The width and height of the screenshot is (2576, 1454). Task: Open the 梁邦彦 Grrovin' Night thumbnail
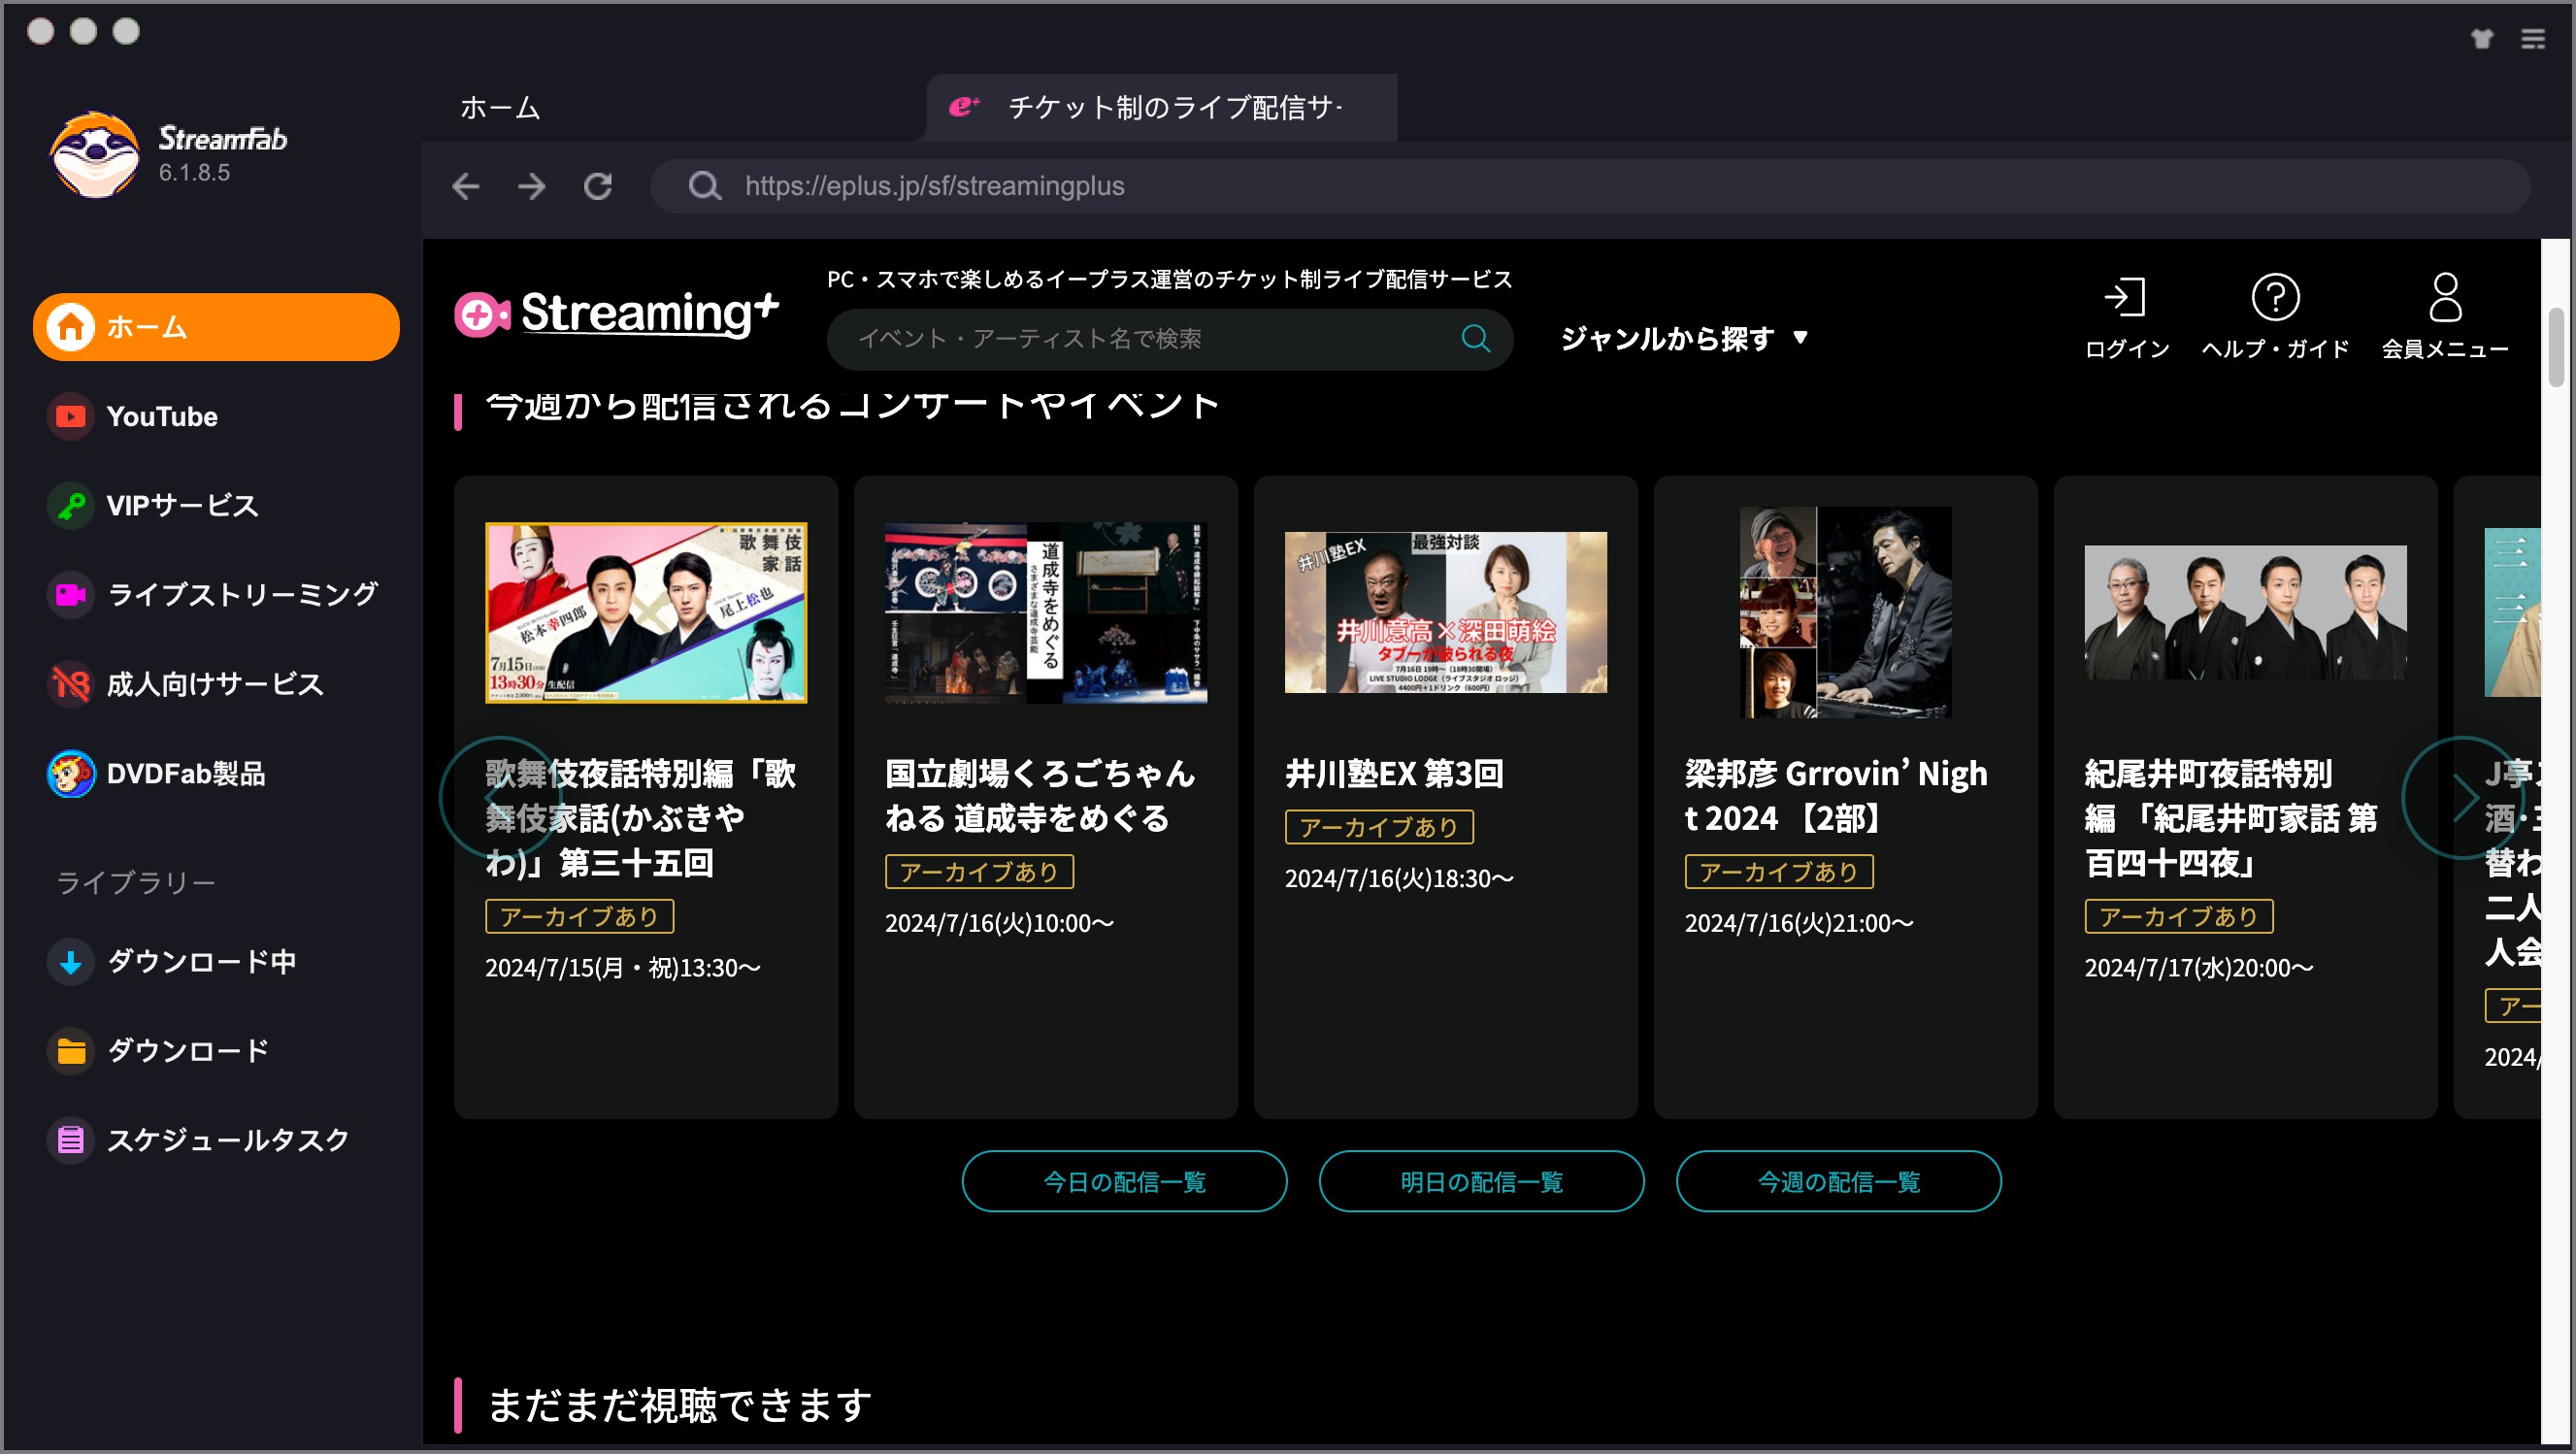(1846, 612)
